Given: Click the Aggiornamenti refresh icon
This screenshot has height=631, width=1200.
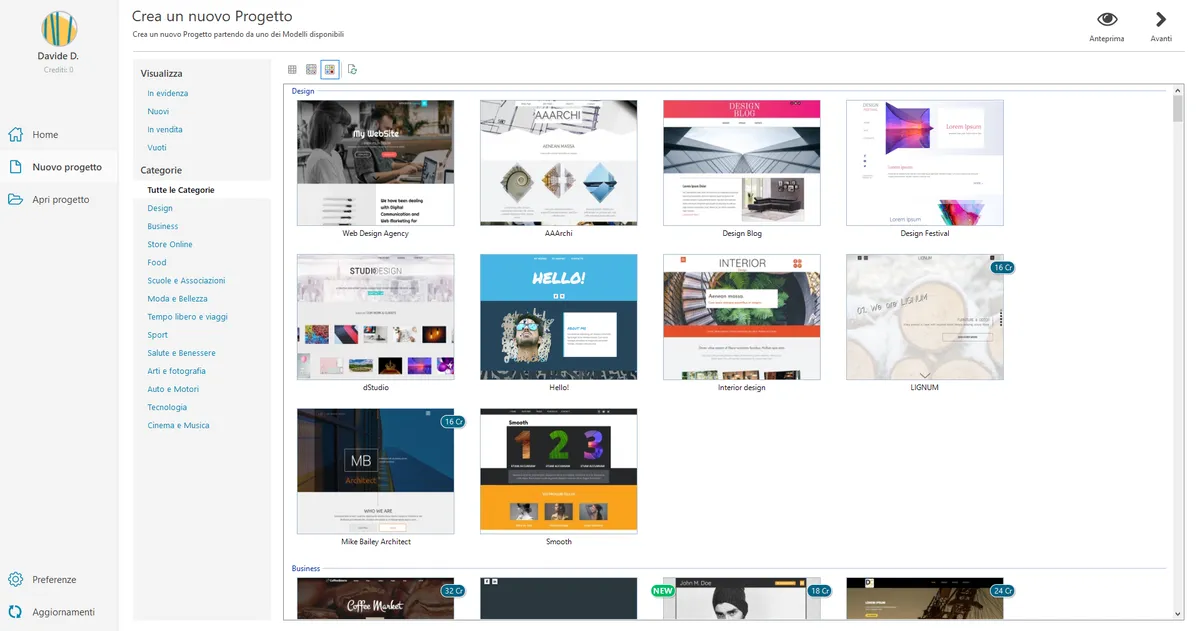Looking at the screenshot, I should 15,612.
